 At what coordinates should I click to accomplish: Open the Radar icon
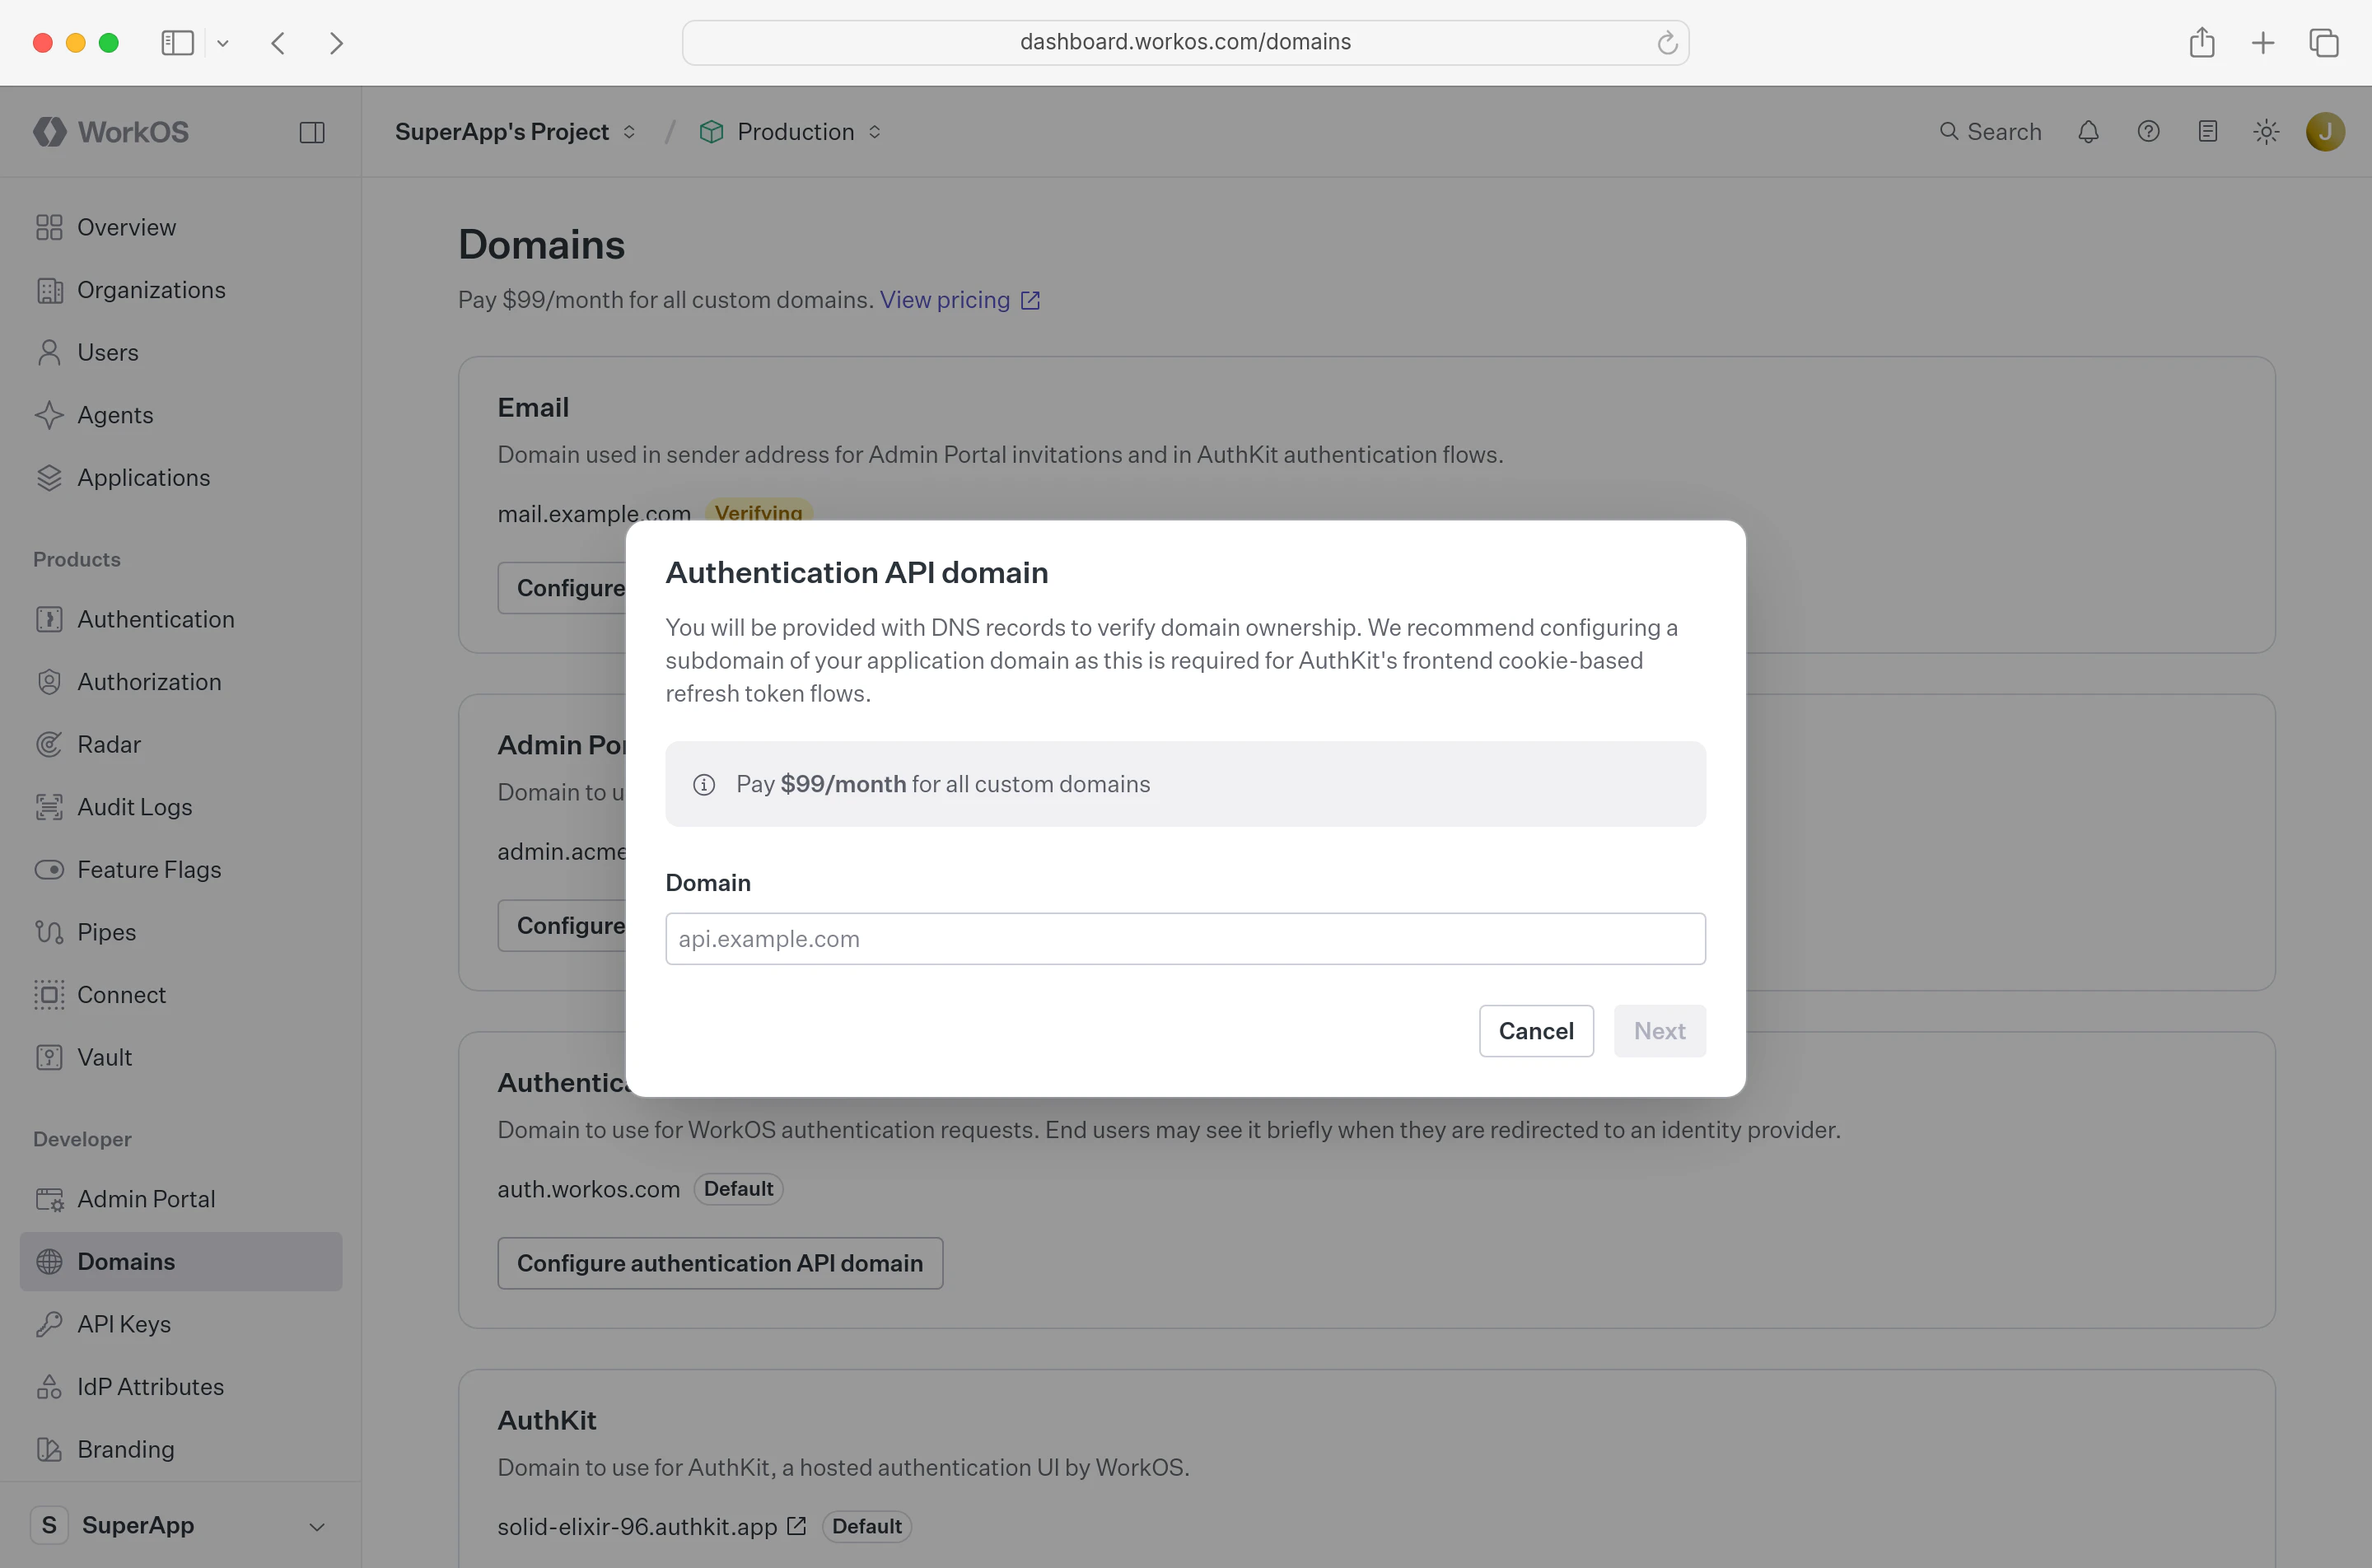tap(49, 744)
